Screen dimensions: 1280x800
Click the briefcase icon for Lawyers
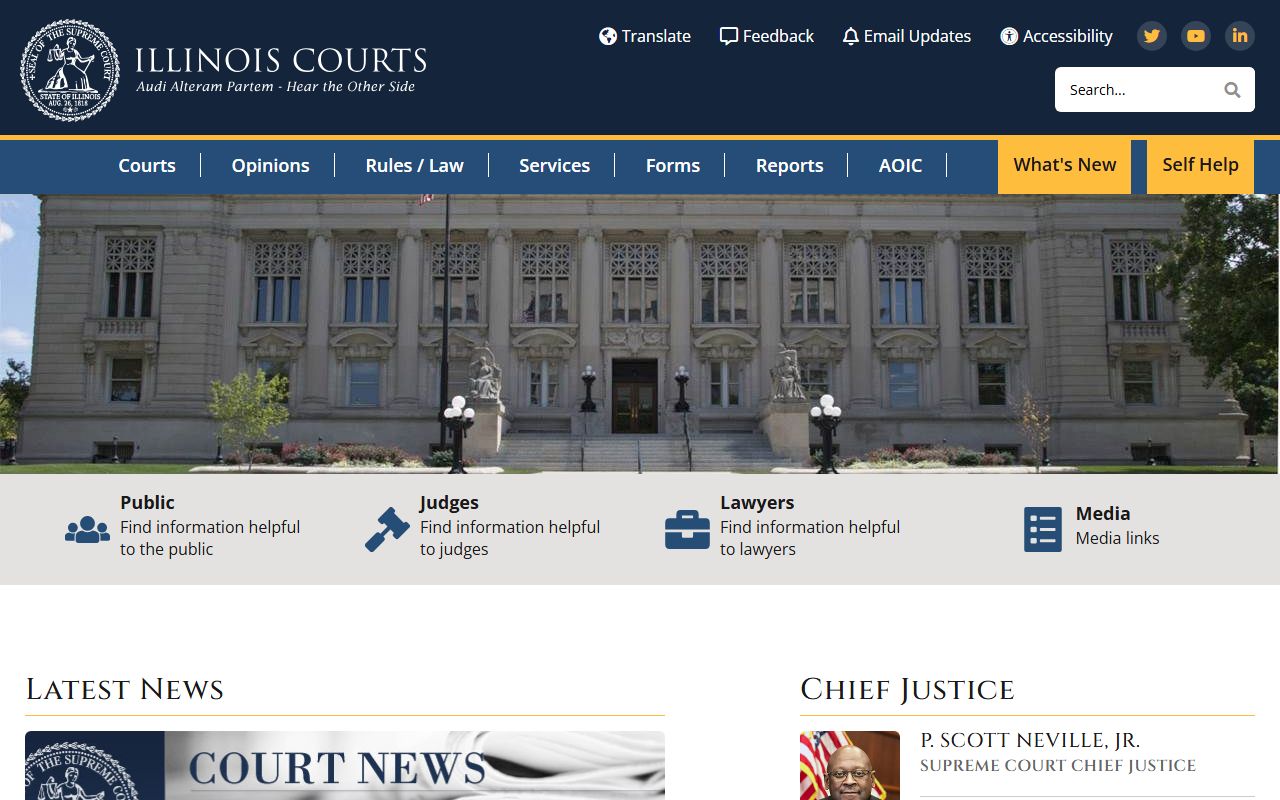pos(687,529)
